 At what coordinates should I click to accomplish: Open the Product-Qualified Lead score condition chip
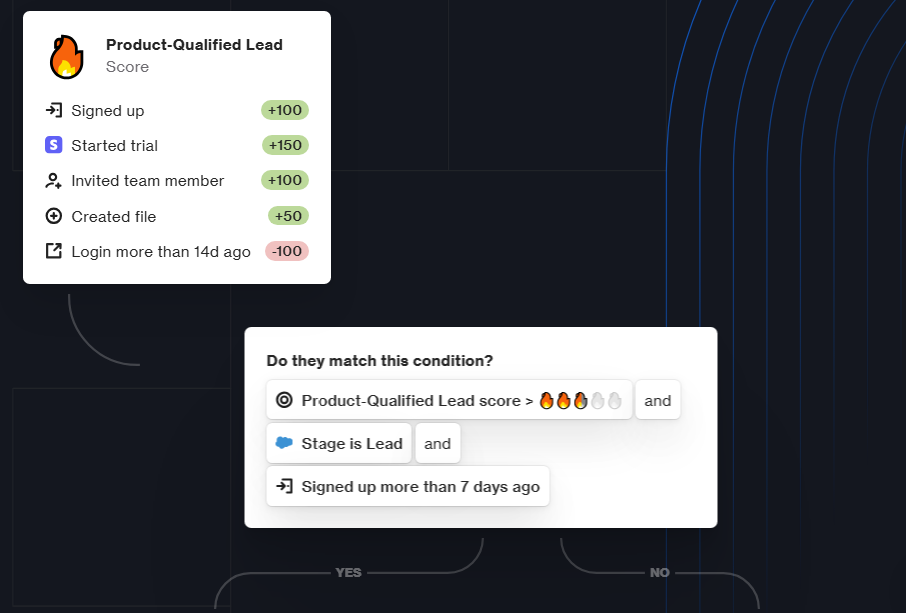pyautogui.click(x=449, y=400)
